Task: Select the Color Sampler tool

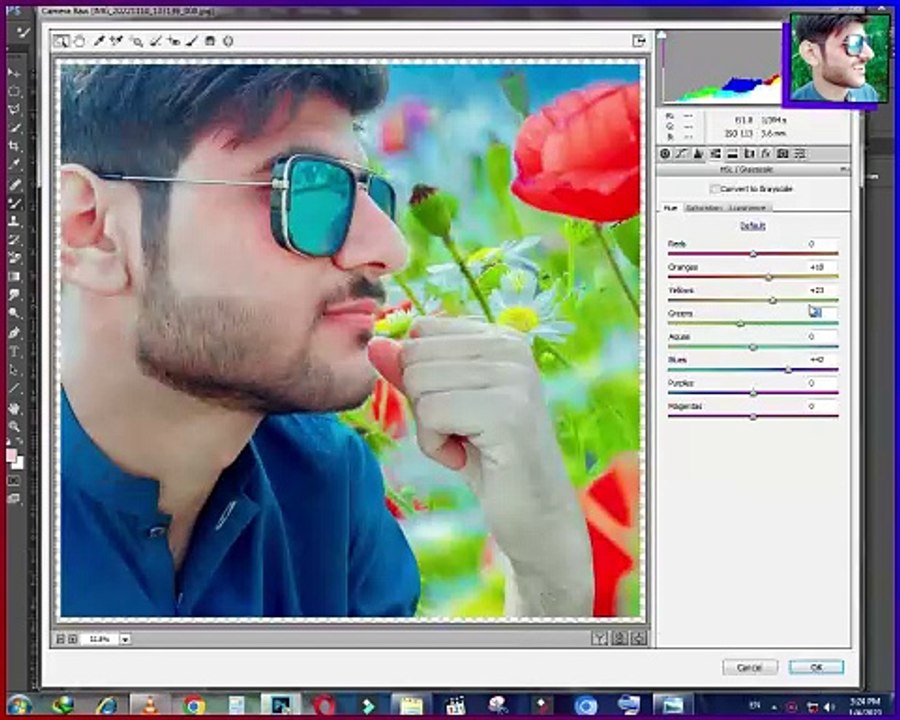Action: pyautogui.click(x=117, y=41)
